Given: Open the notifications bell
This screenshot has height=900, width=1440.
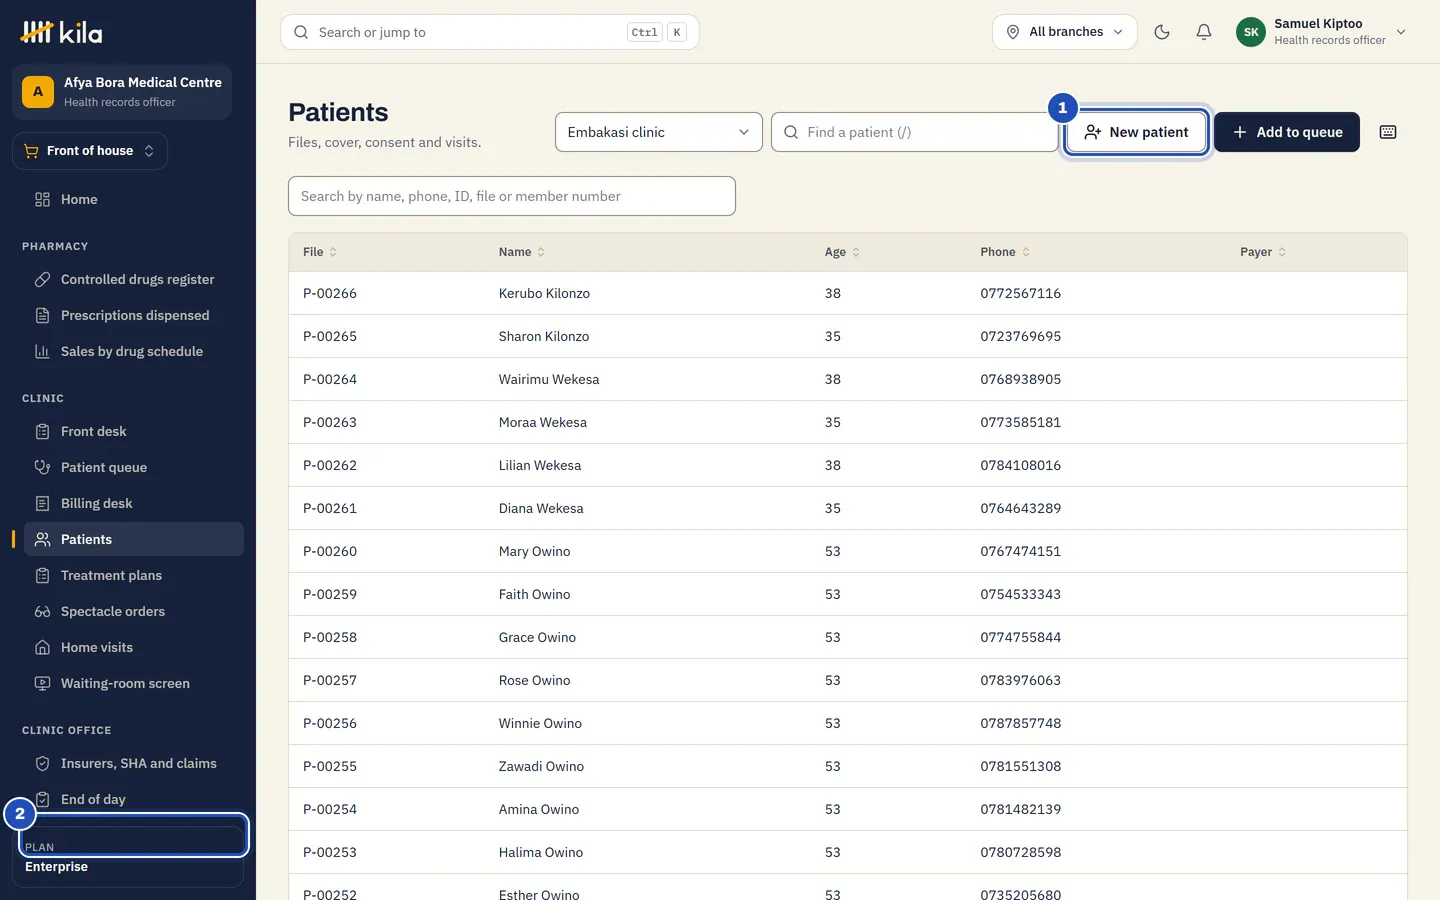Looking at the screenshot, I should [x=1204, y=32].
